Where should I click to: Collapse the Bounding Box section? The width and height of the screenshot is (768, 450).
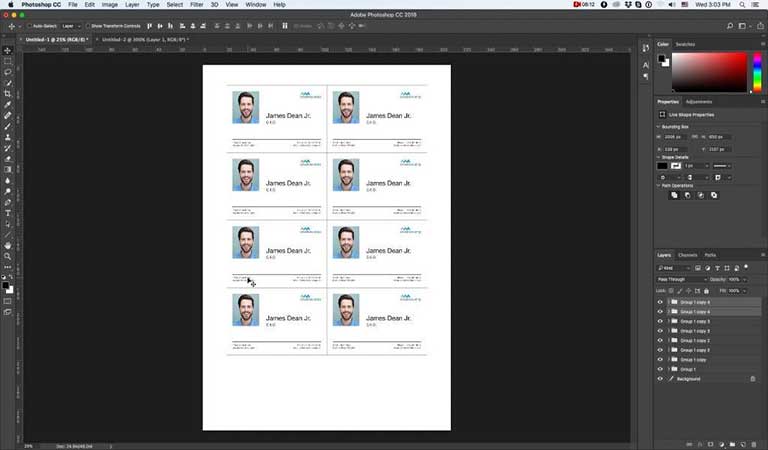659,126
